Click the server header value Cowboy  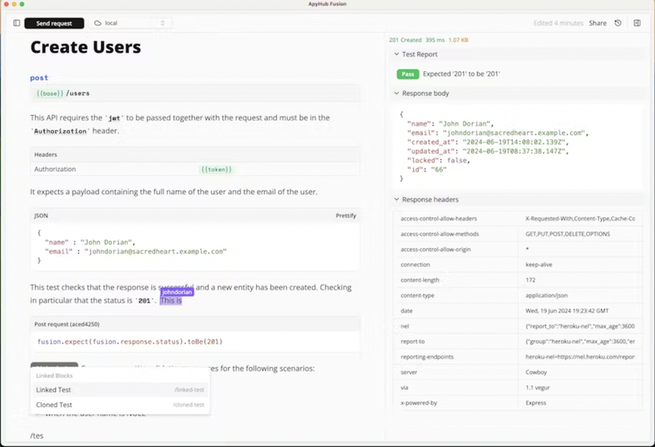tap(536, 372)
